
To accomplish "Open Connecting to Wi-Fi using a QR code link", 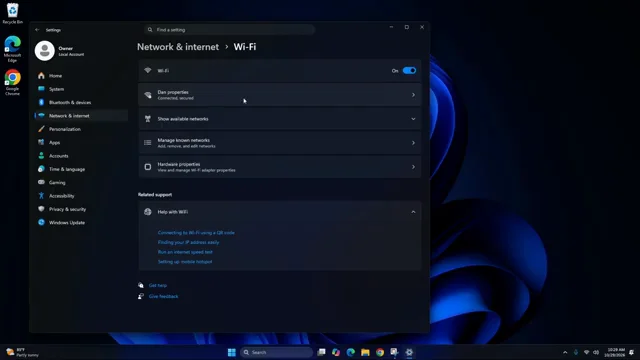I will 196,233.
